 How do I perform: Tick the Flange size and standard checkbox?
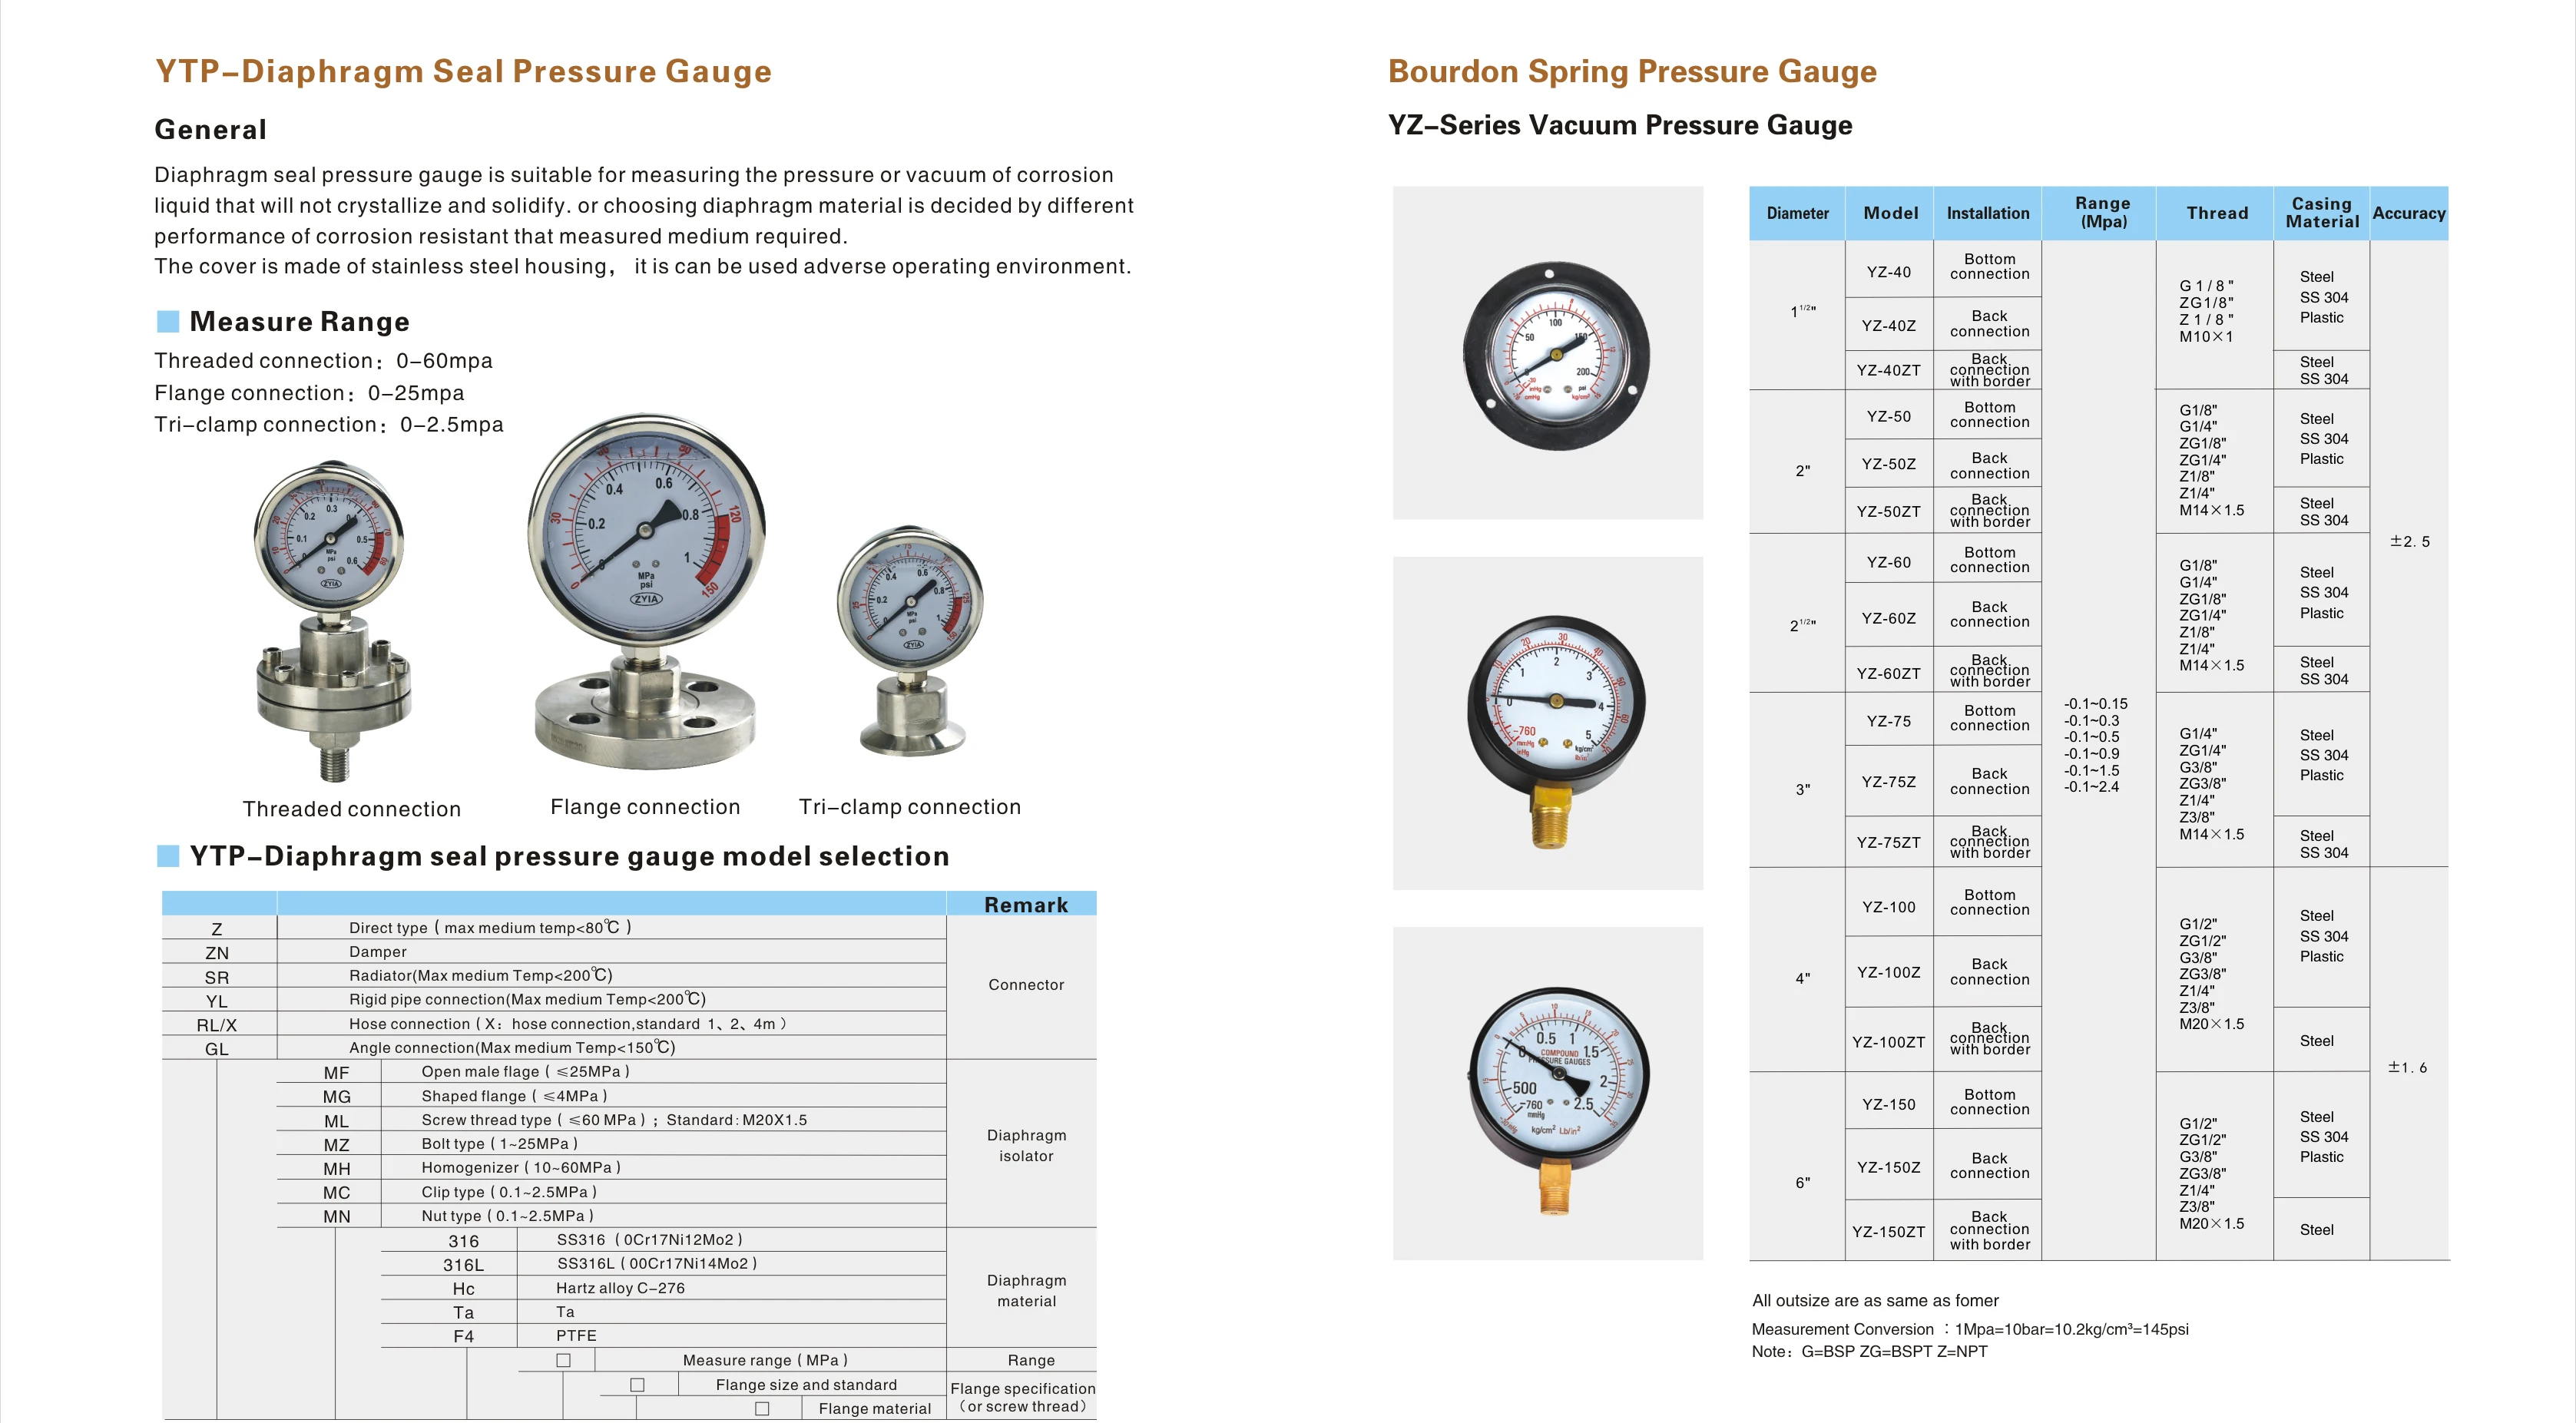coord(637,1385)
